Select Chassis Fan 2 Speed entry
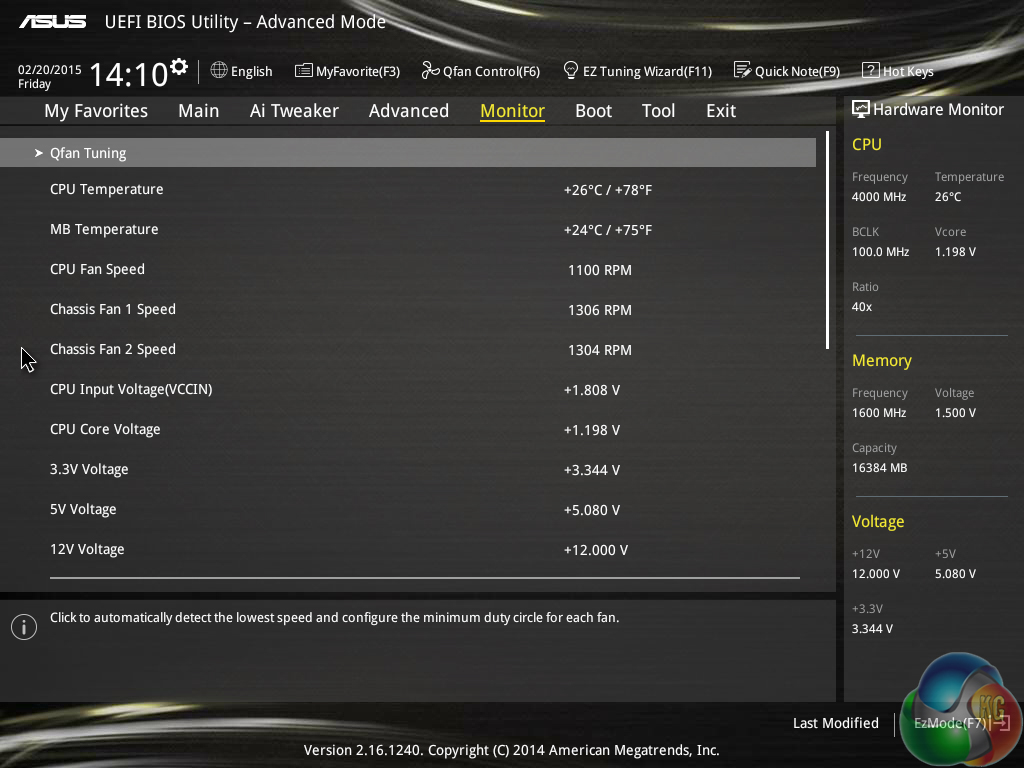 [408, 349]
